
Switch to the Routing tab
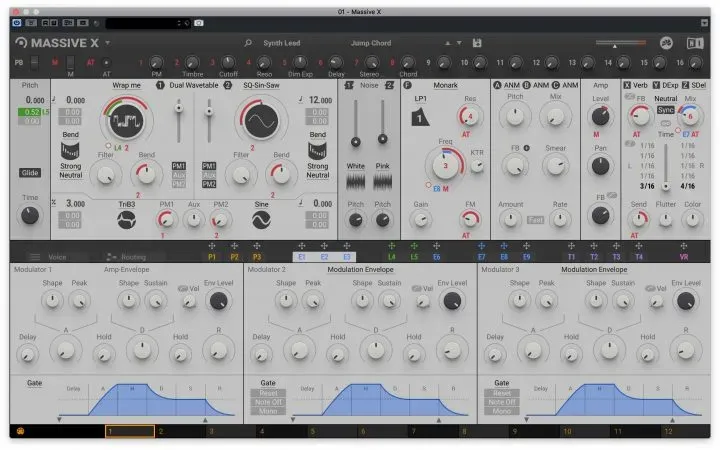pos(134,257)
